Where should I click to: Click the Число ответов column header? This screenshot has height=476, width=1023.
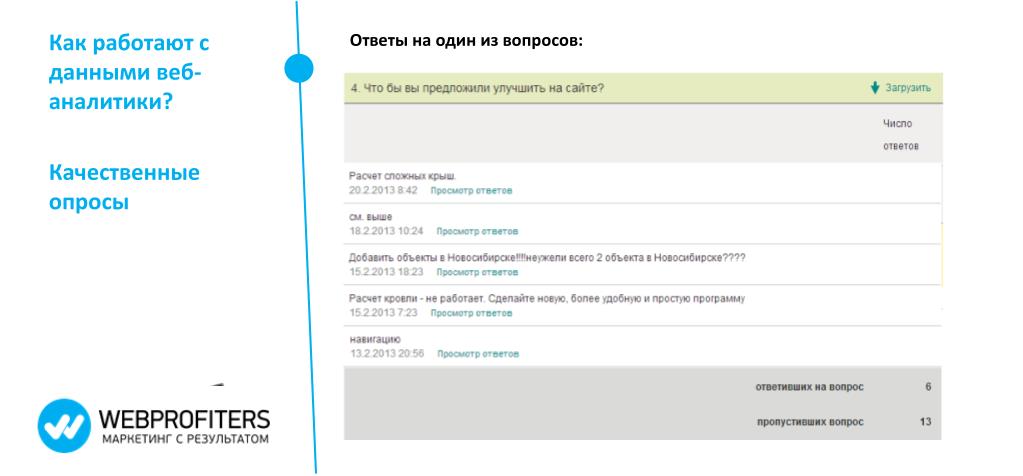(x=901, y=135)
